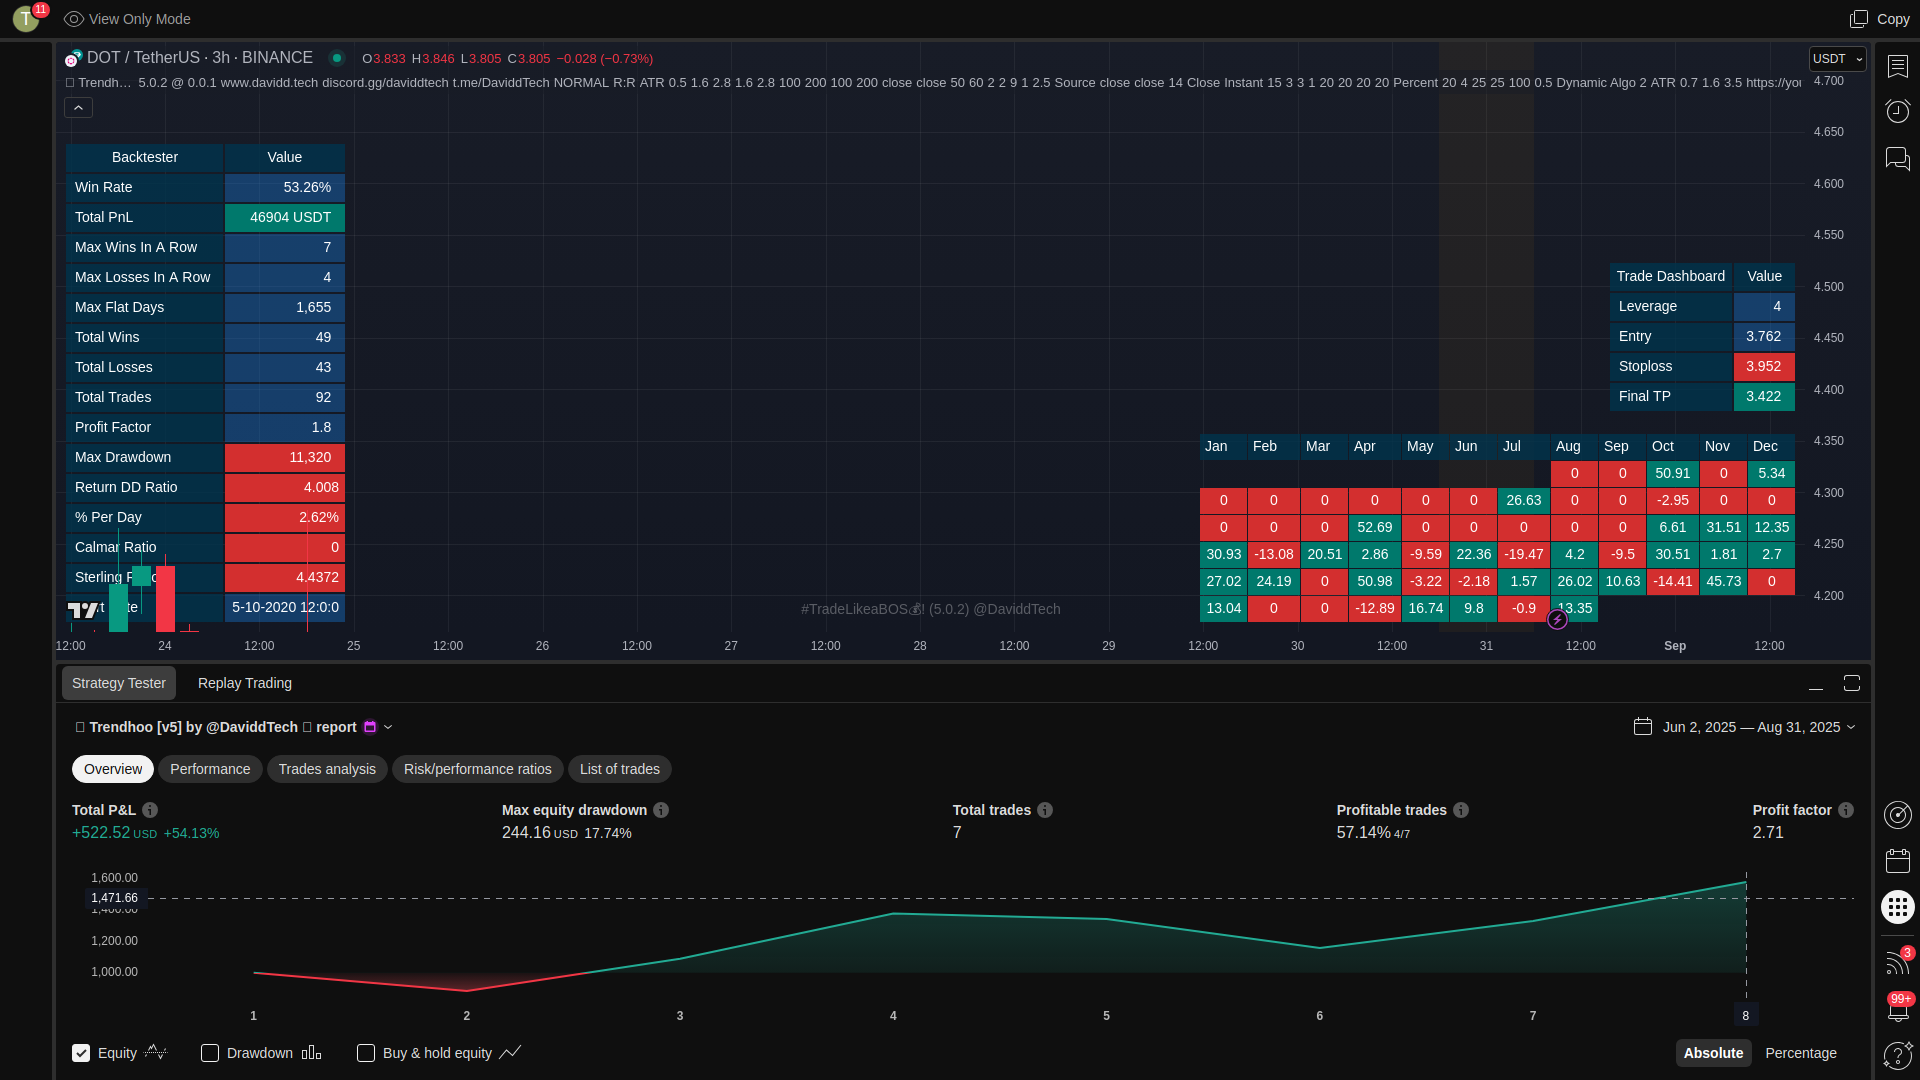The width and height of the screenshot is (1920, 1080).
Task: Open the USDT currency dropdown
Action: [x=1838, y=59]
